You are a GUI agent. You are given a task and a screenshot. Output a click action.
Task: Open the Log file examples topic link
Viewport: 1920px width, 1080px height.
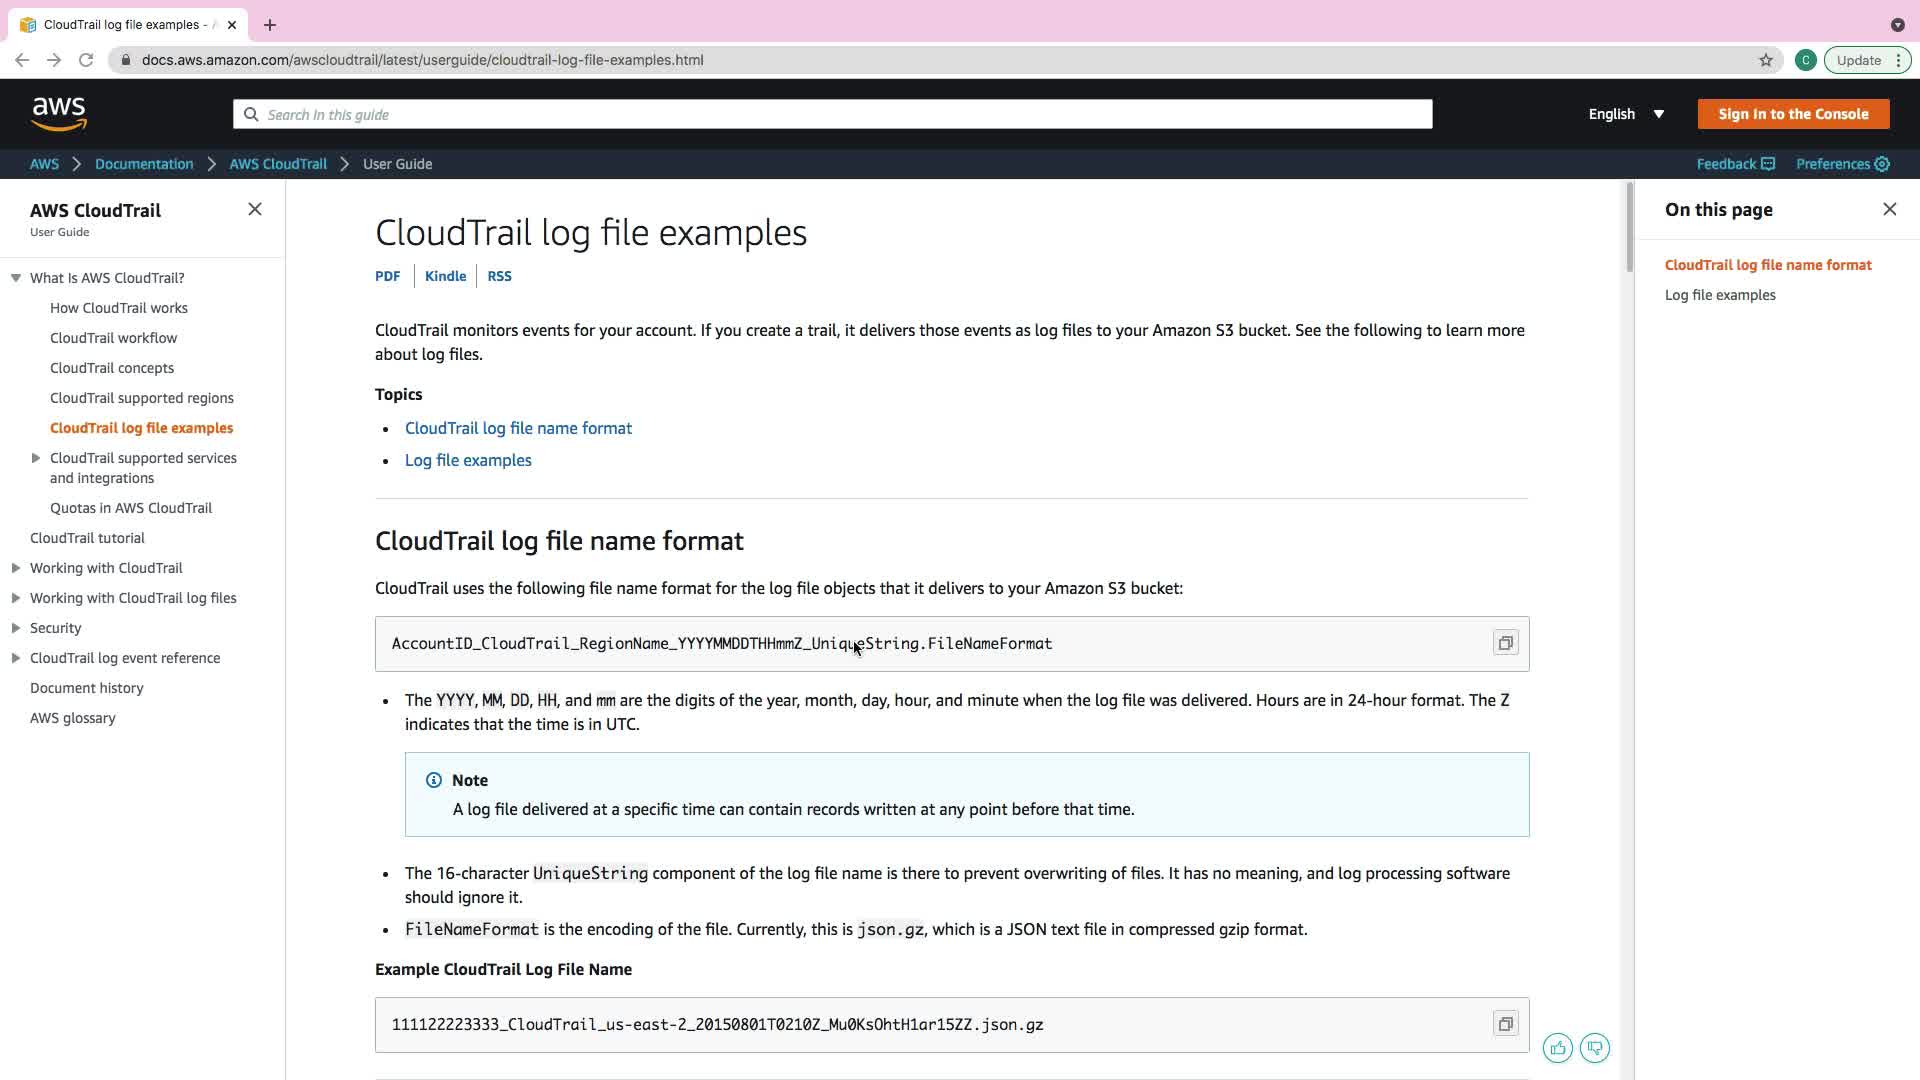coord(468,460)
